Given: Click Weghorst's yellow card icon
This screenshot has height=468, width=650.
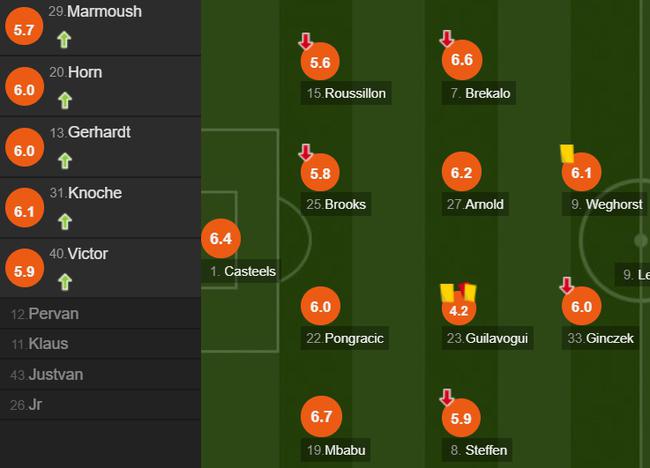Looking at the screenshot, I should tap(567, 153).
